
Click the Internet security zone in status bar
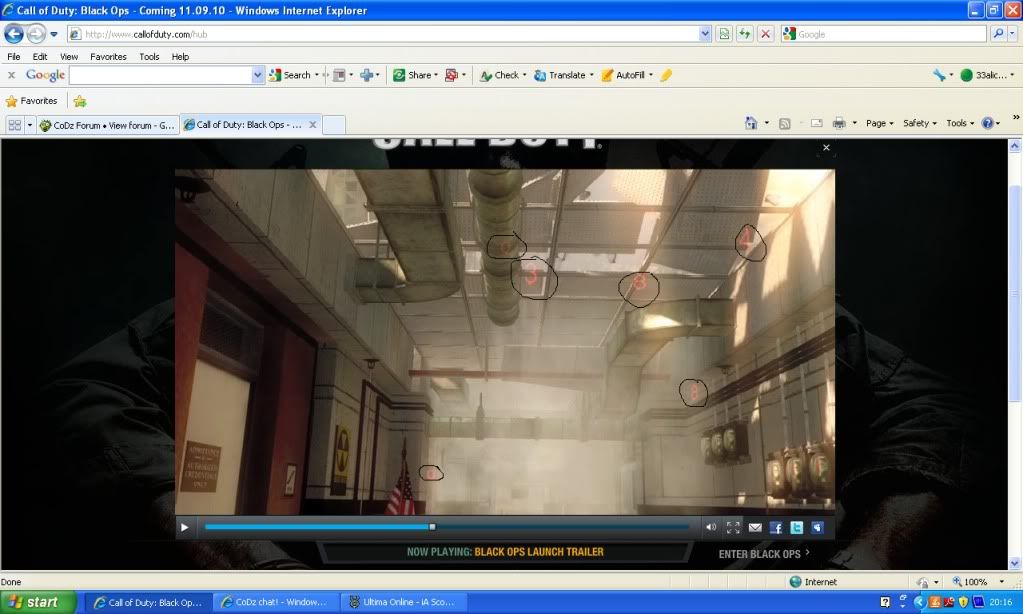(813, 581)
